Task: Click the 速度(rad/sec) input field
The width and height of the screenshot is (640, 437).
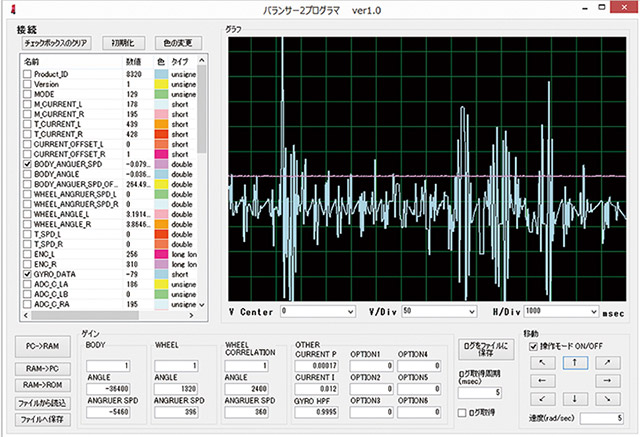Action: [x=602, y=418]
